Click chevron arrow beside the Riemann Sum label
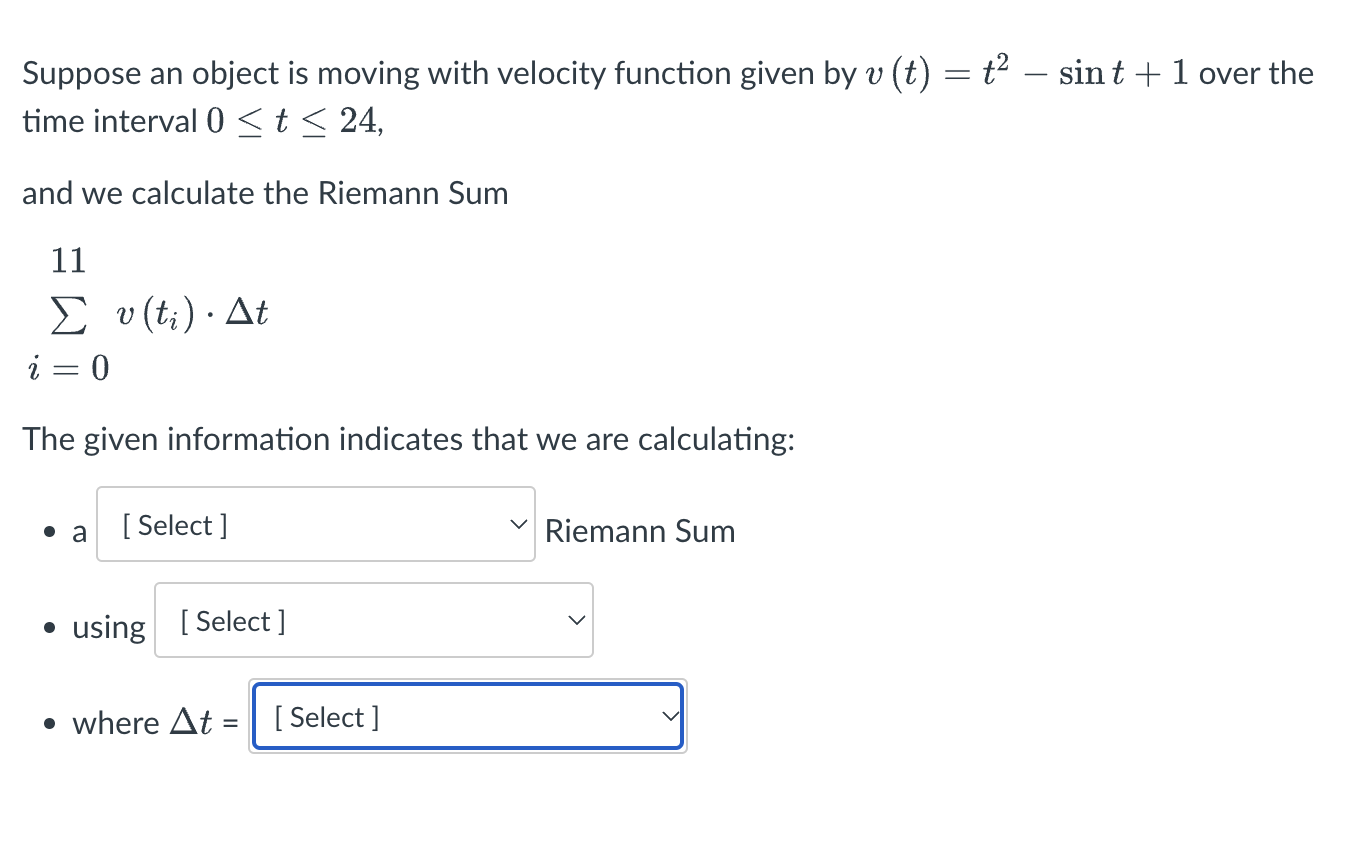 click(x=518, y=524)
